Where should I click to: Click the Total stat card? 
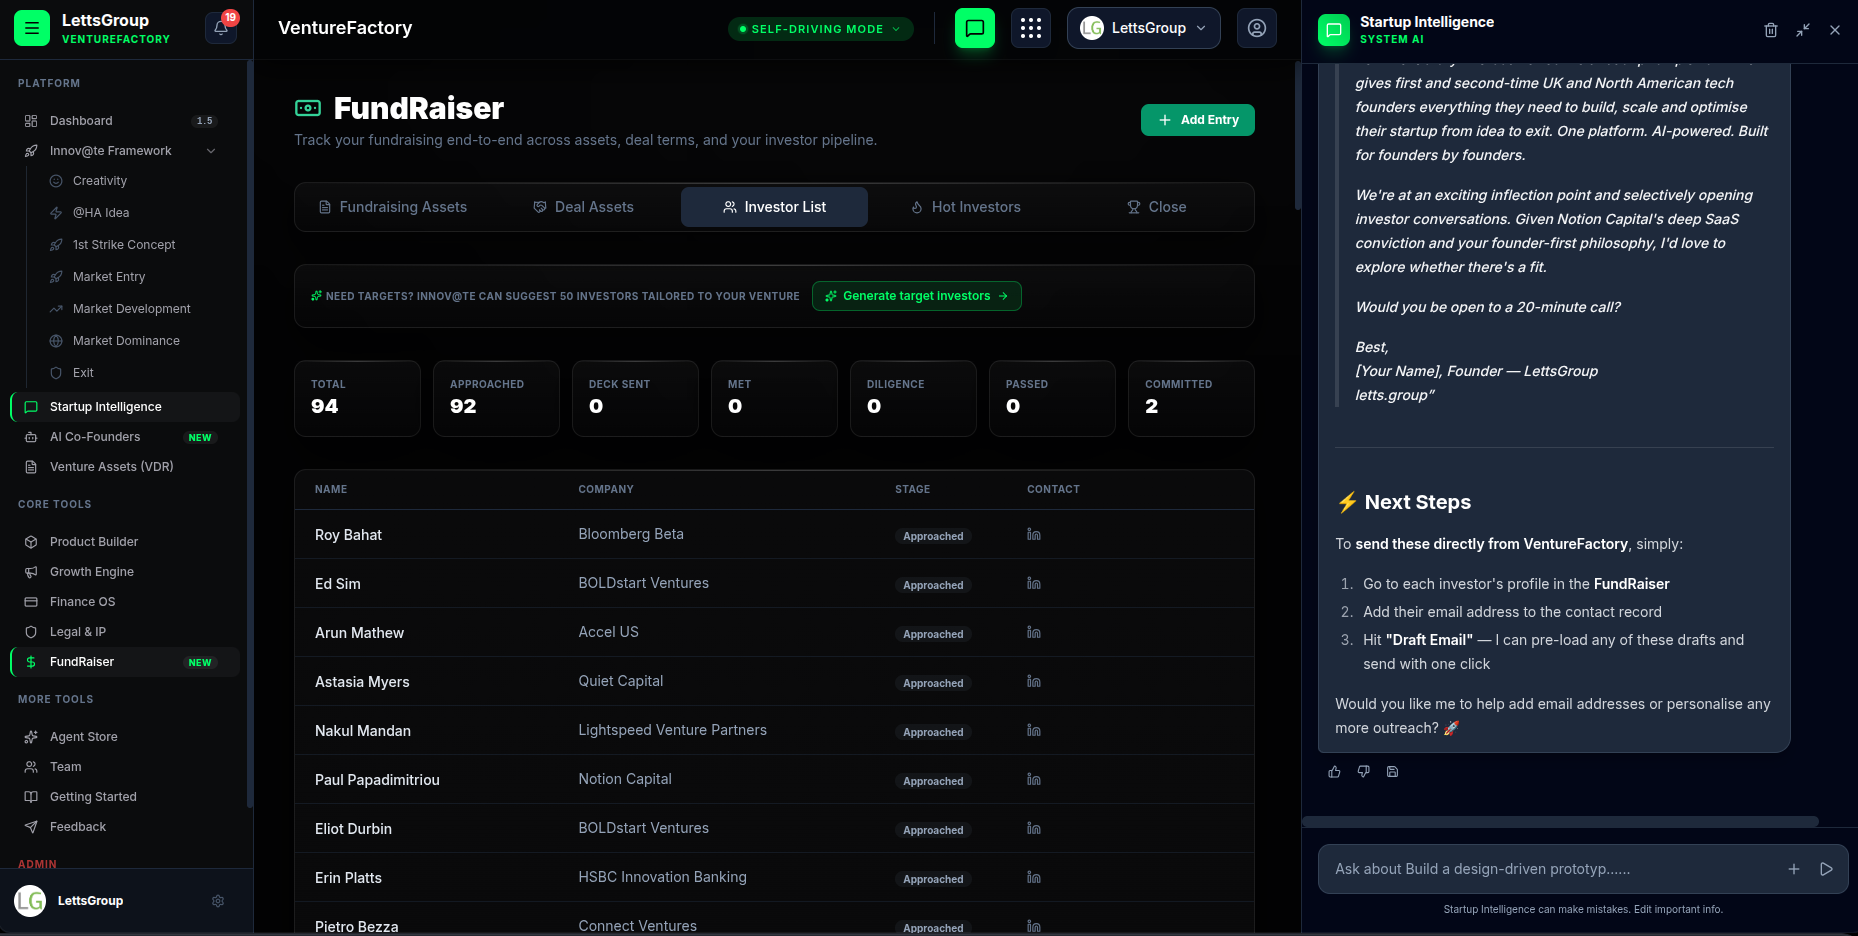[357, 398]
